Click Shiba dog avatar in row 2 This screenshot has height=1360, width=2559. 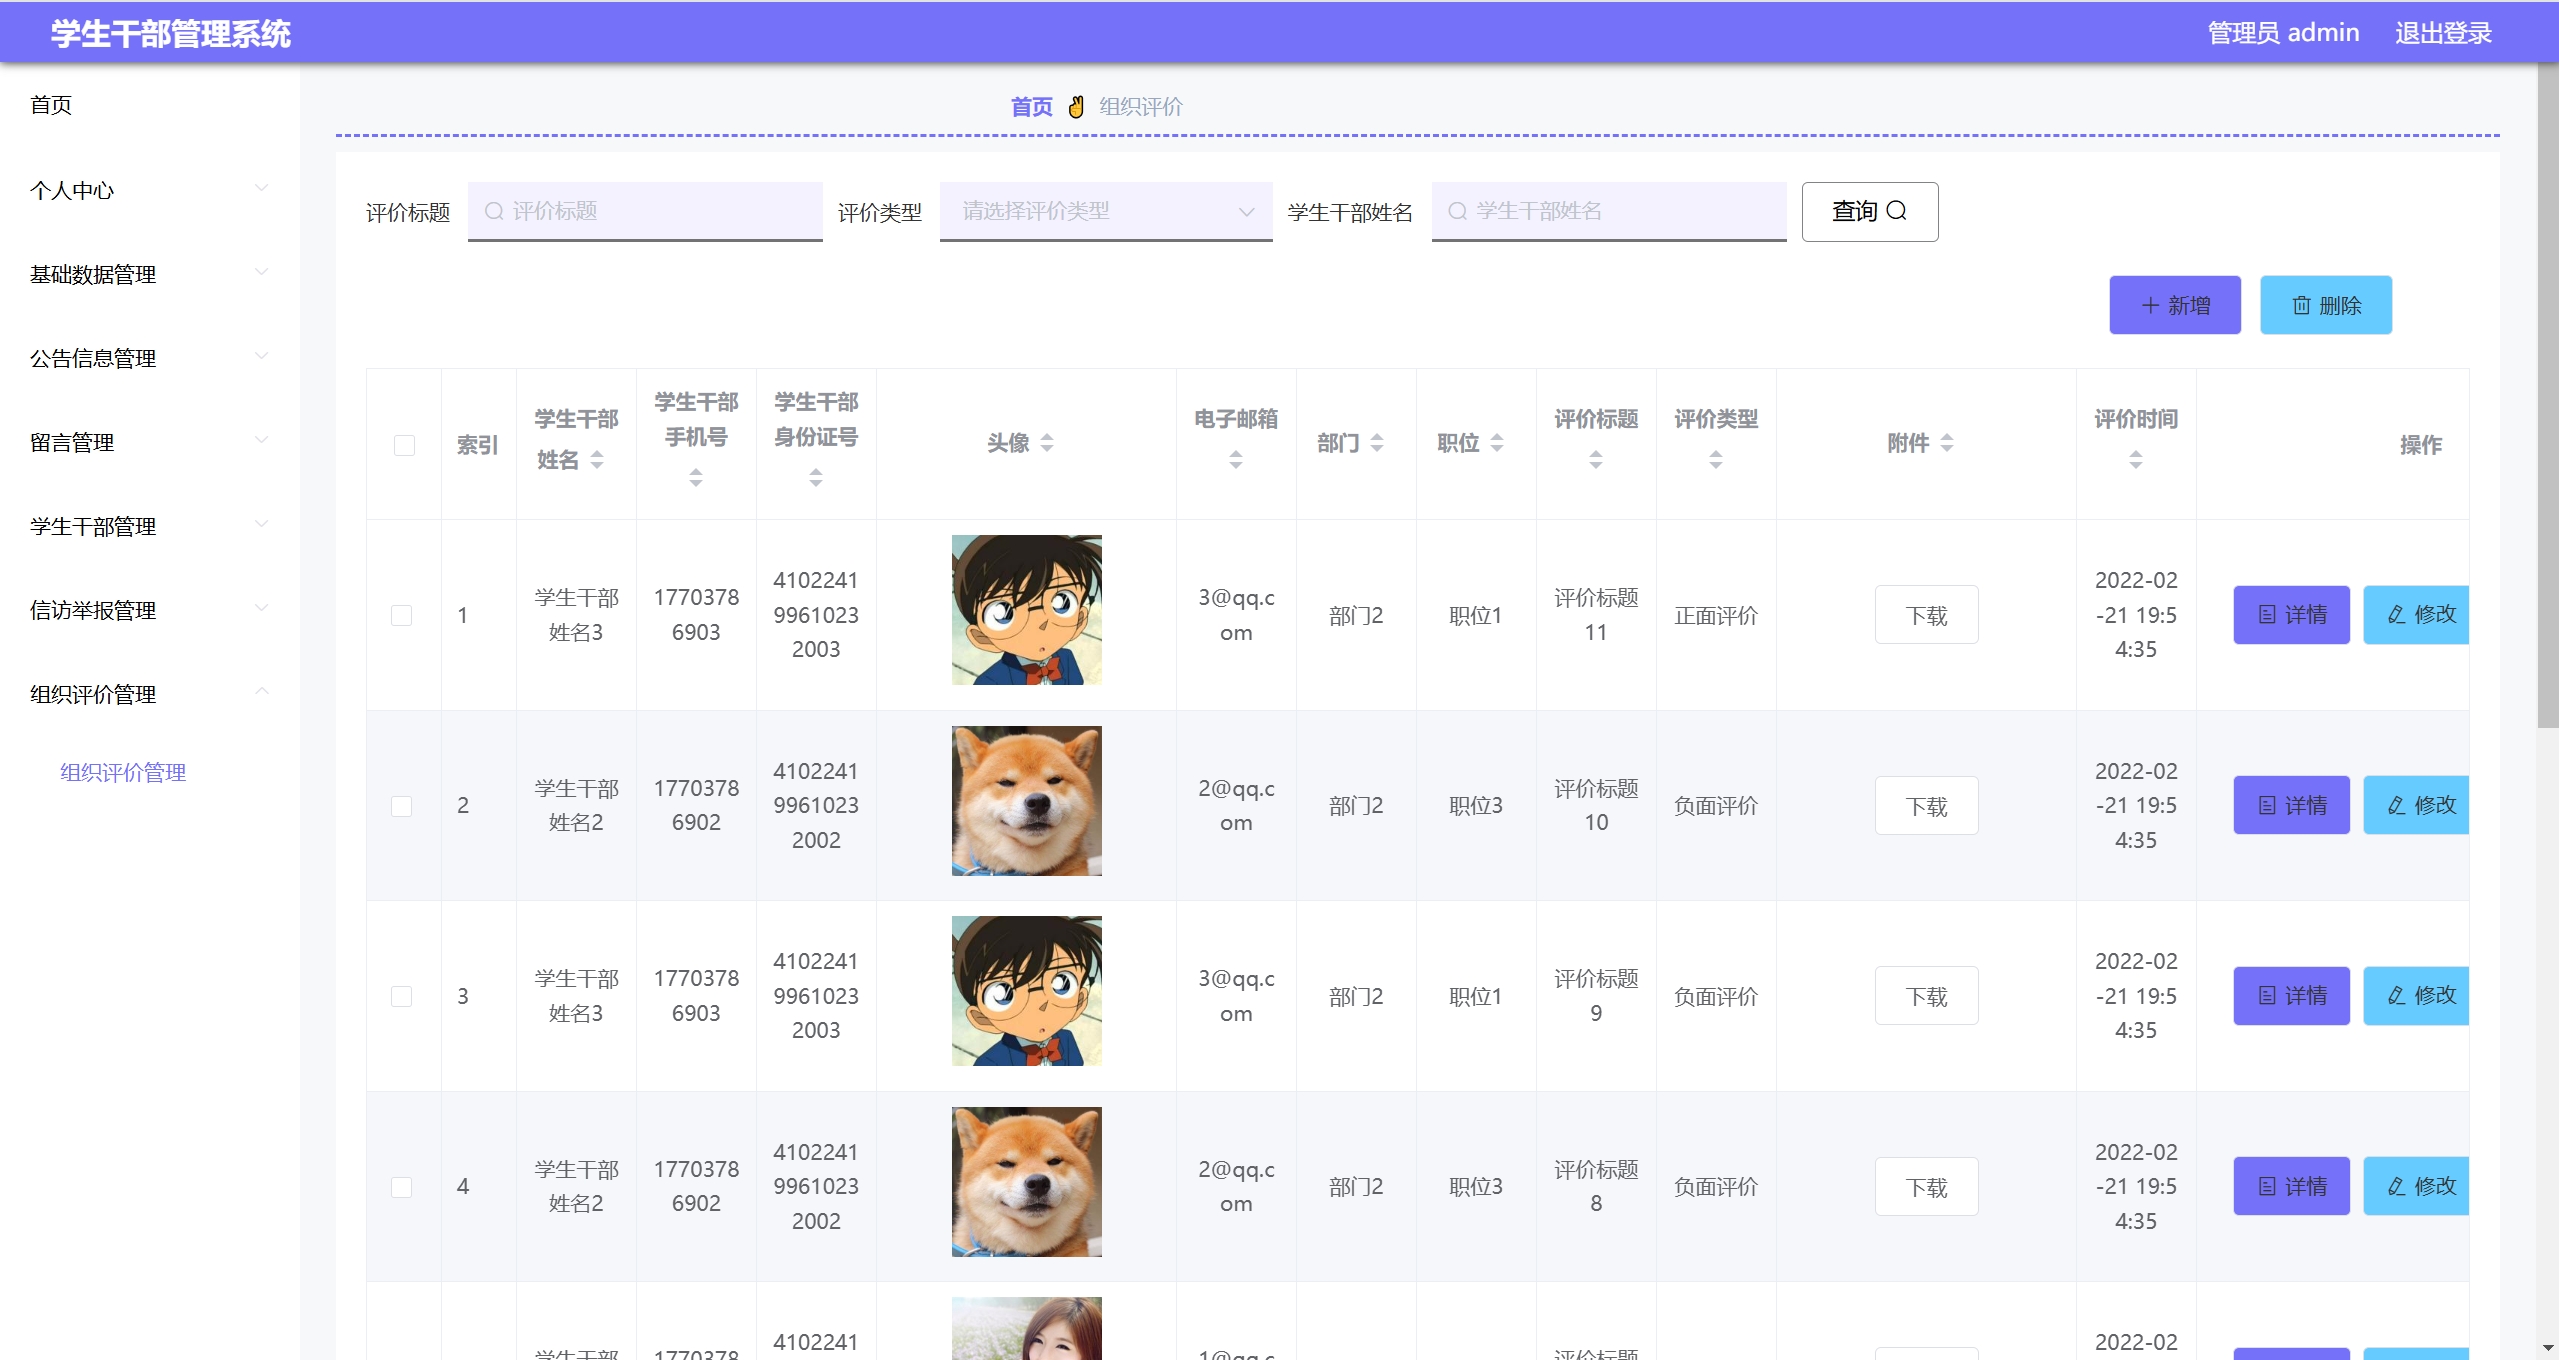(1027, 801)
